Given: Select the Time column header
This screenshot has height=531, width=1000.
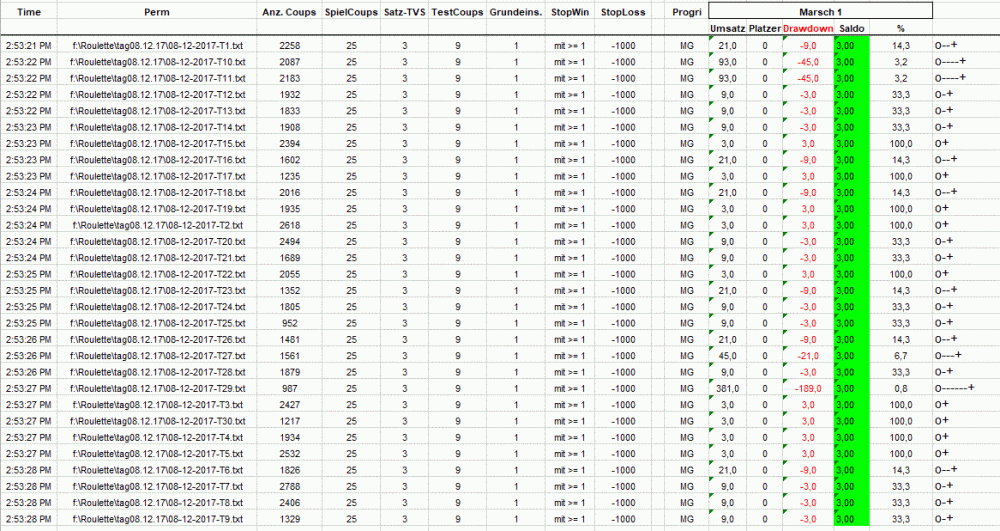Looking at the screenshot, I should click(29, 12).
